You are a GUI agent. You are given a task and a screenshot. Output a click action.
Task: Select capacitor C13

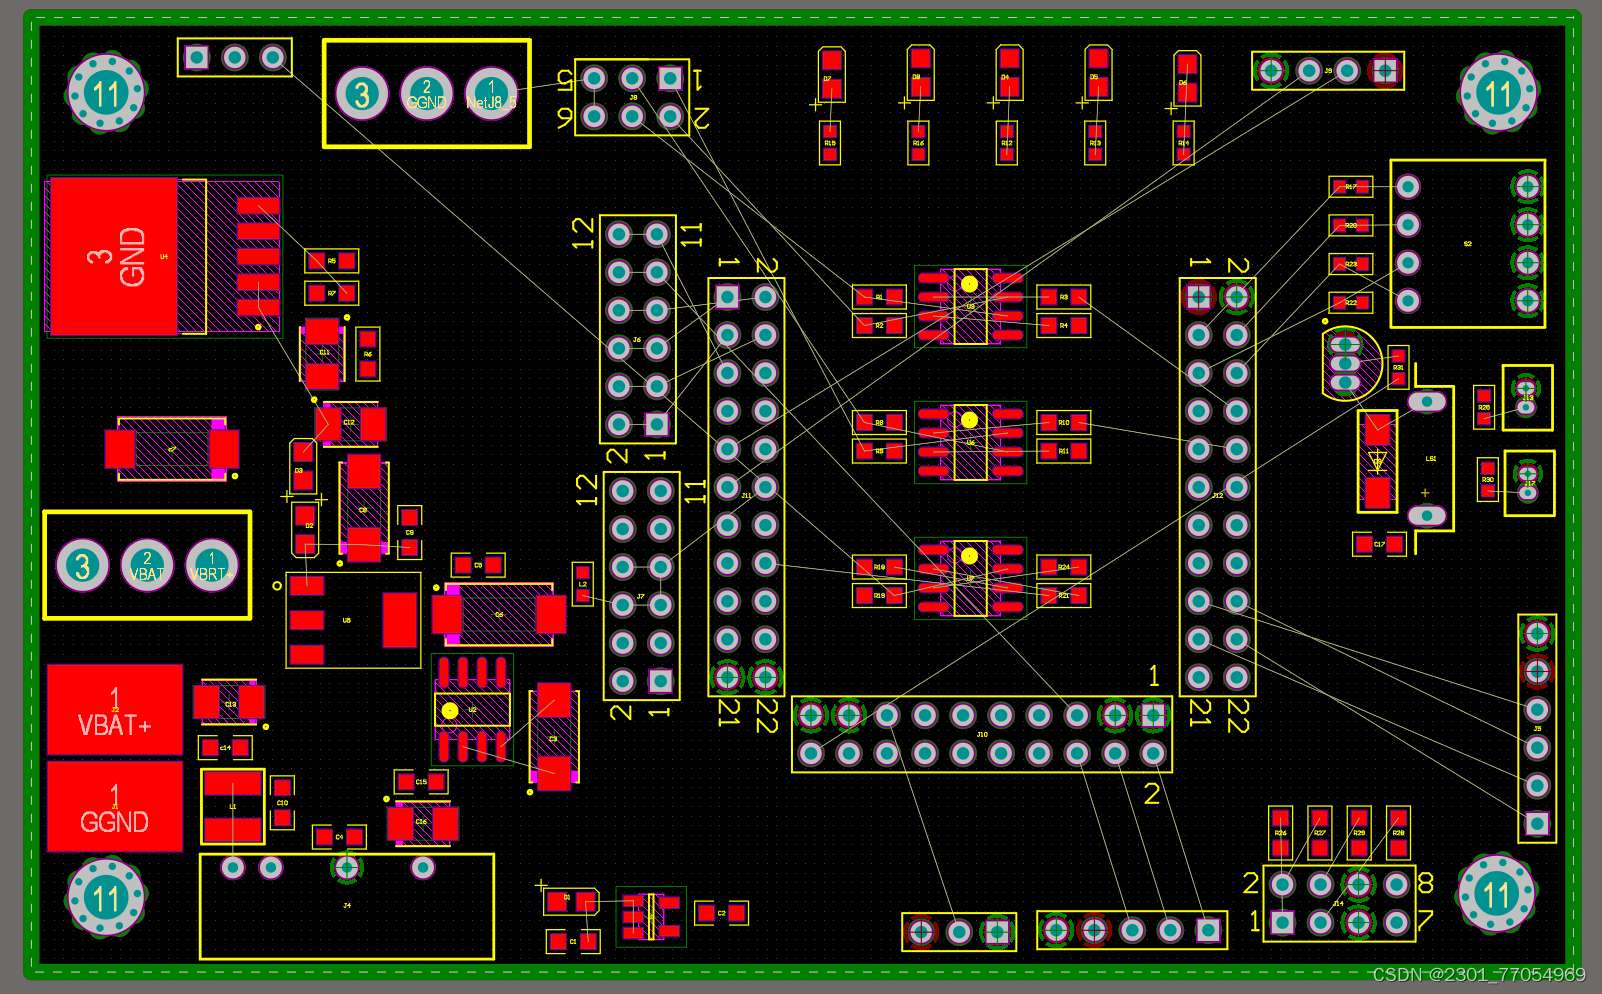tap(229, 703)
